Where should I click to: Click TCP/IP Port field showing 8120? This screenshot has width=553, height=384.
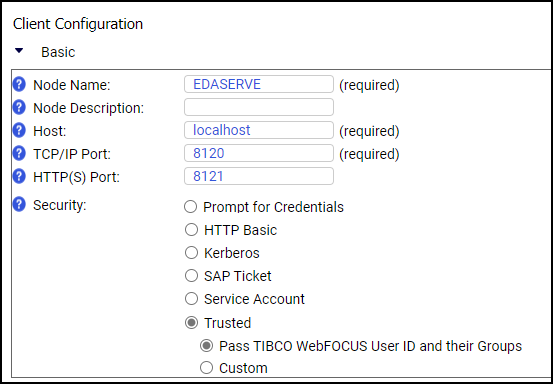259,153
